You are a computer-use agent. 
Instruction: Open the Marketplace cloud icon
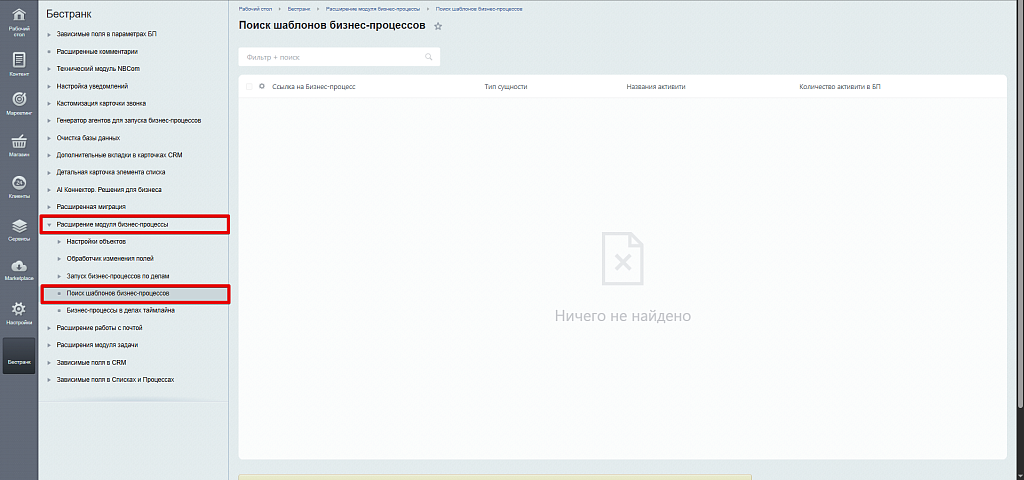click(x=18, y=268)
